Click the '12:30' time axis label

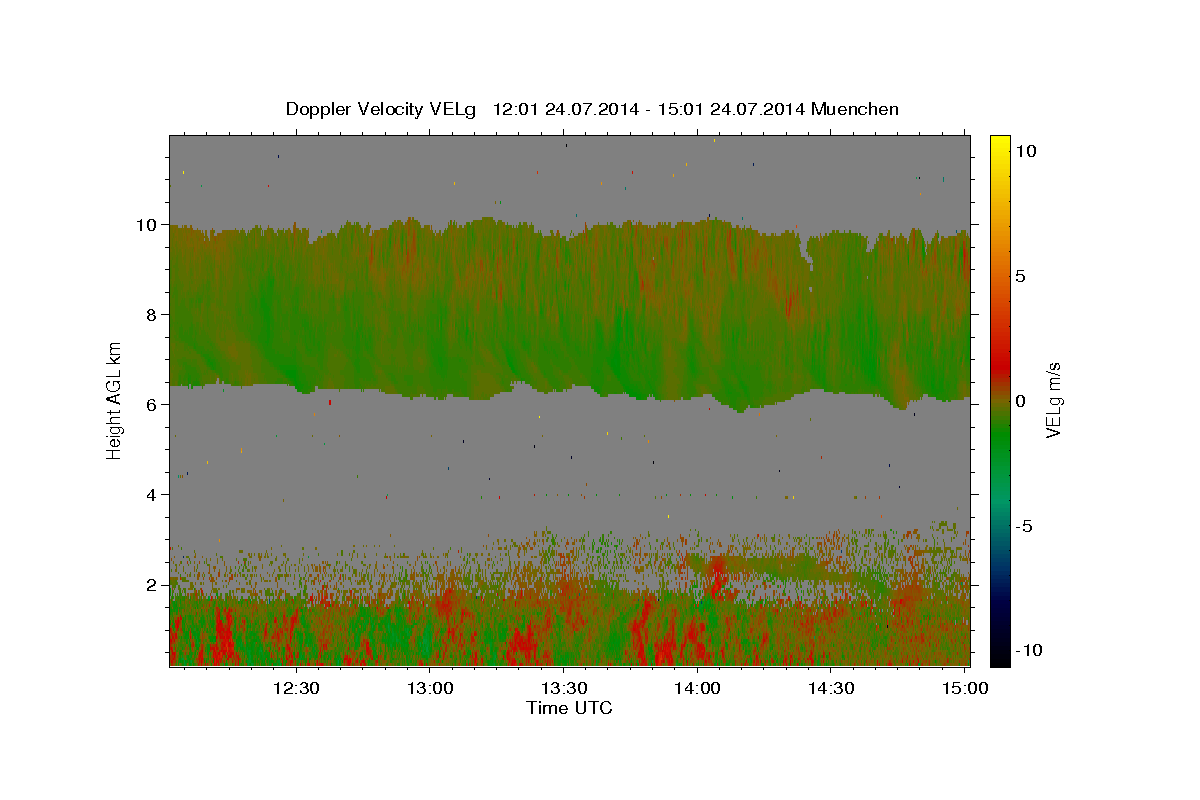(296, 688)
